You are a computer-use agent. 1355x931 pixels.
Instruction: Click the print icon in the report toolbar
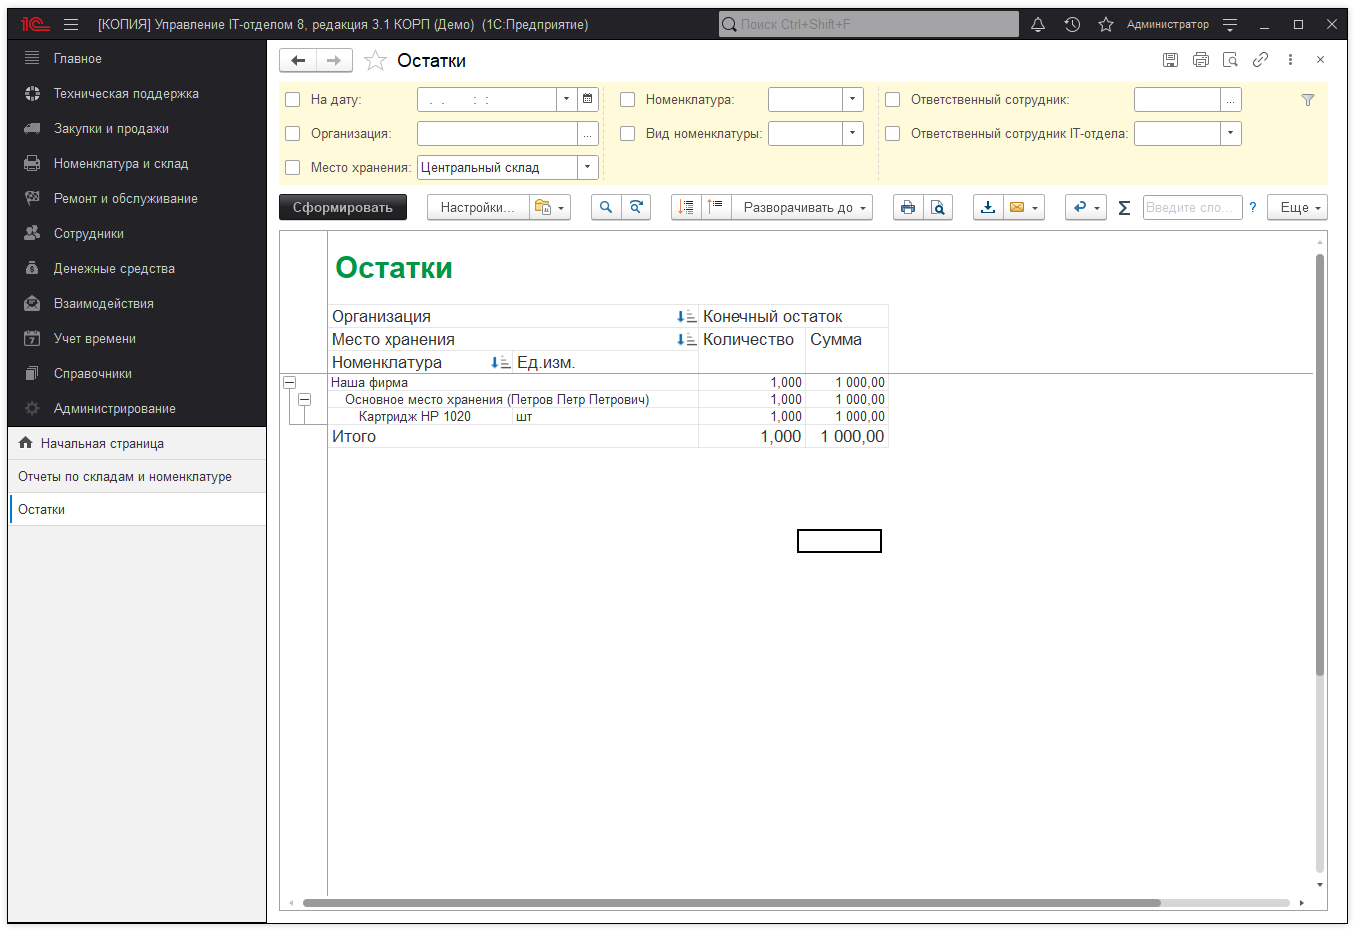tap(907, 207)
